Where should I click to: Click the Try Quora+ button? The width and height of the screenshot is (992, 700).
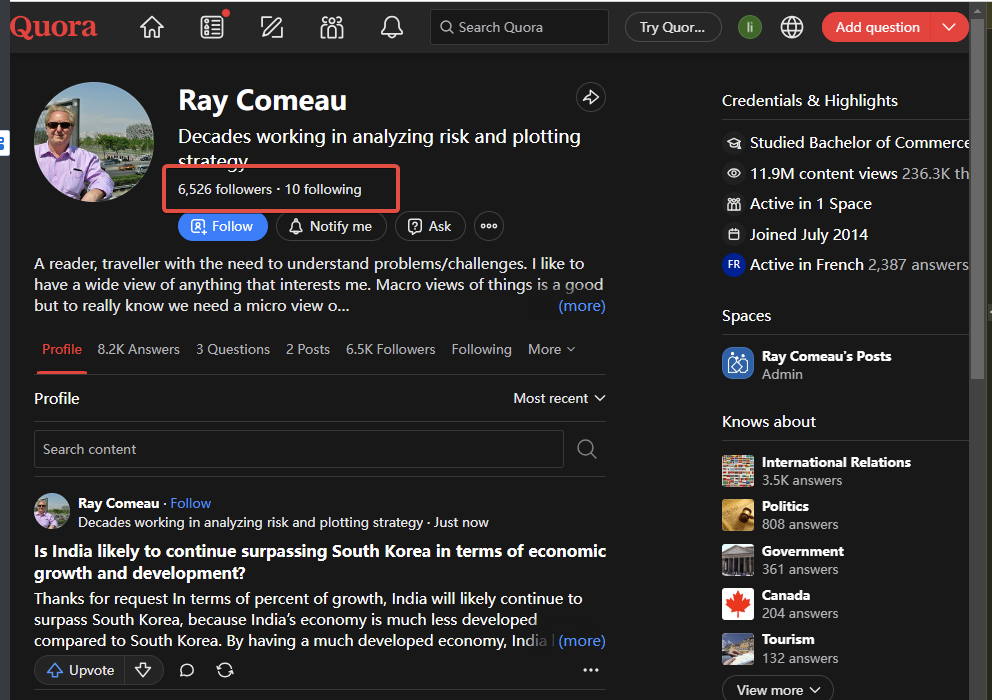point(673,27)
